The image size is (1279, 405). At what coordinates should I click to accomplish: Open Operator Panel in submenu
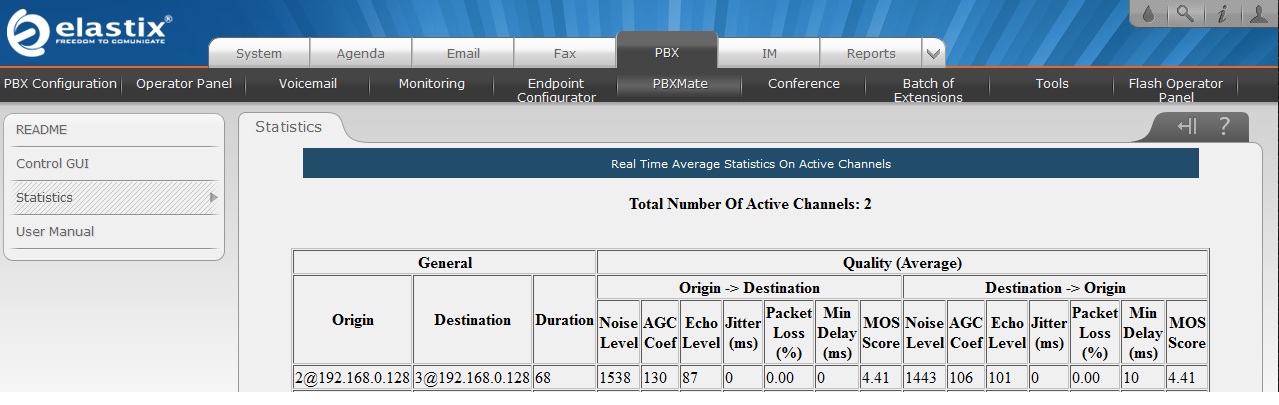coord(184,84)
